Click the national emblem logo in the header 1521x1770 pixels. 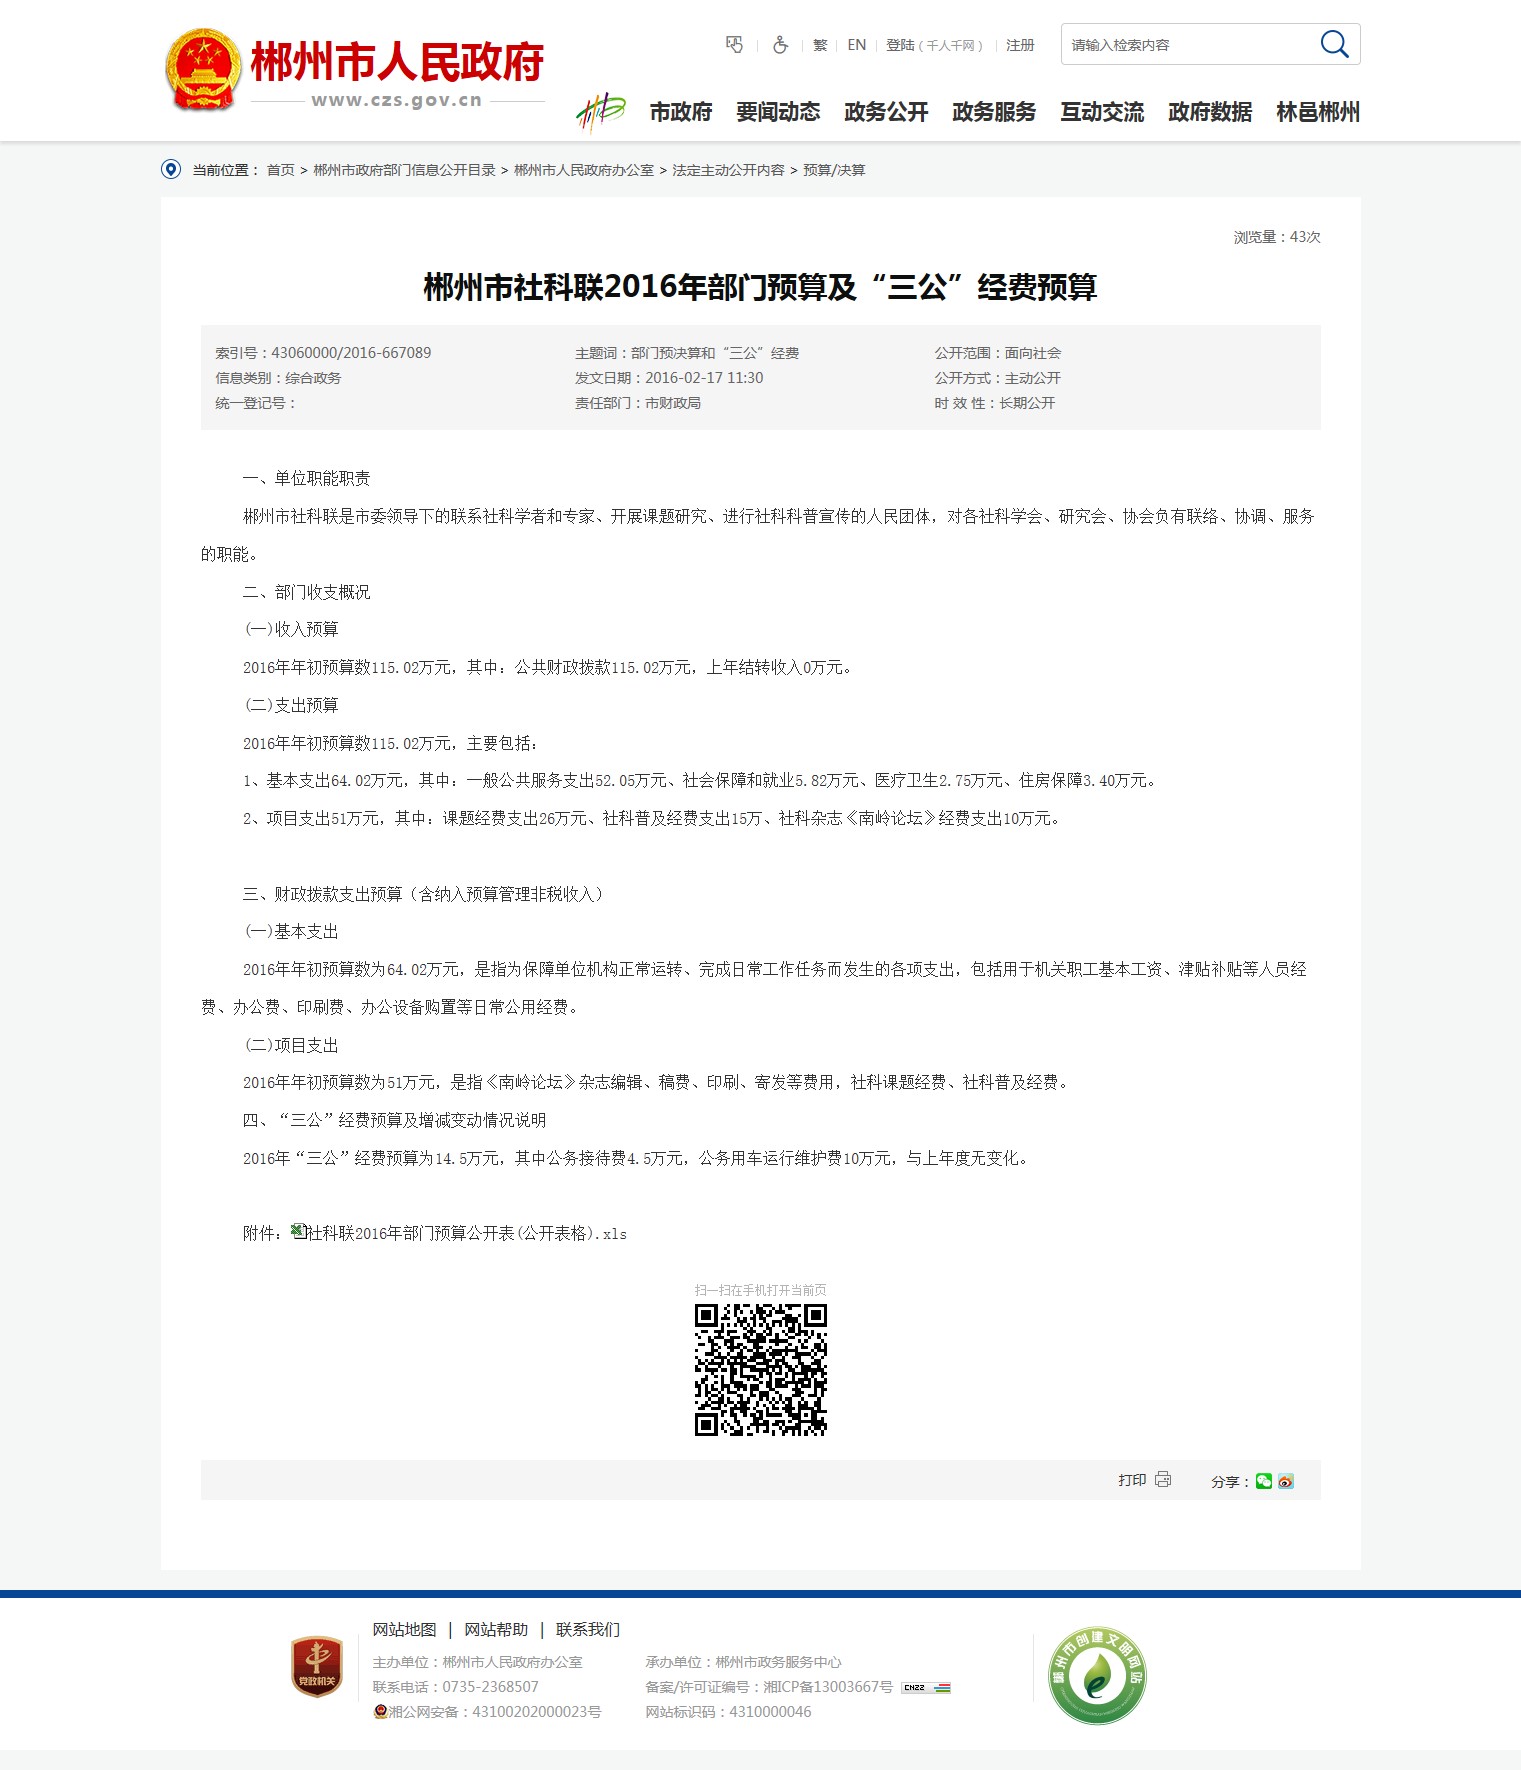(x=203, y=69)
